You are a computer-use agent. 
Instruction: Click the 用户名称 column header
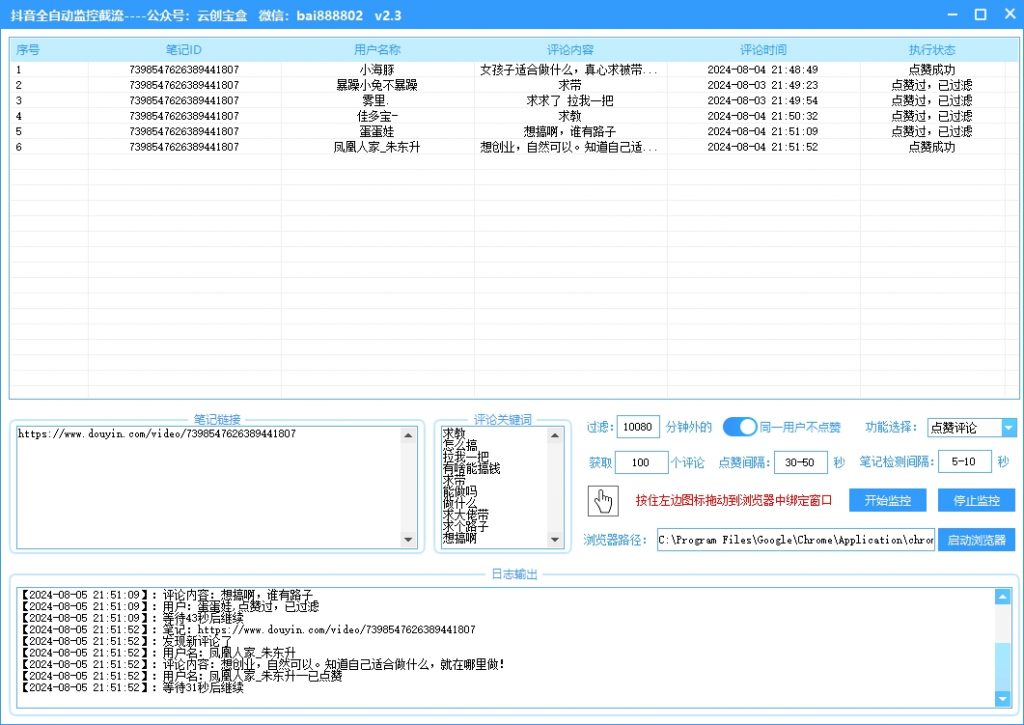click(377, 50)
